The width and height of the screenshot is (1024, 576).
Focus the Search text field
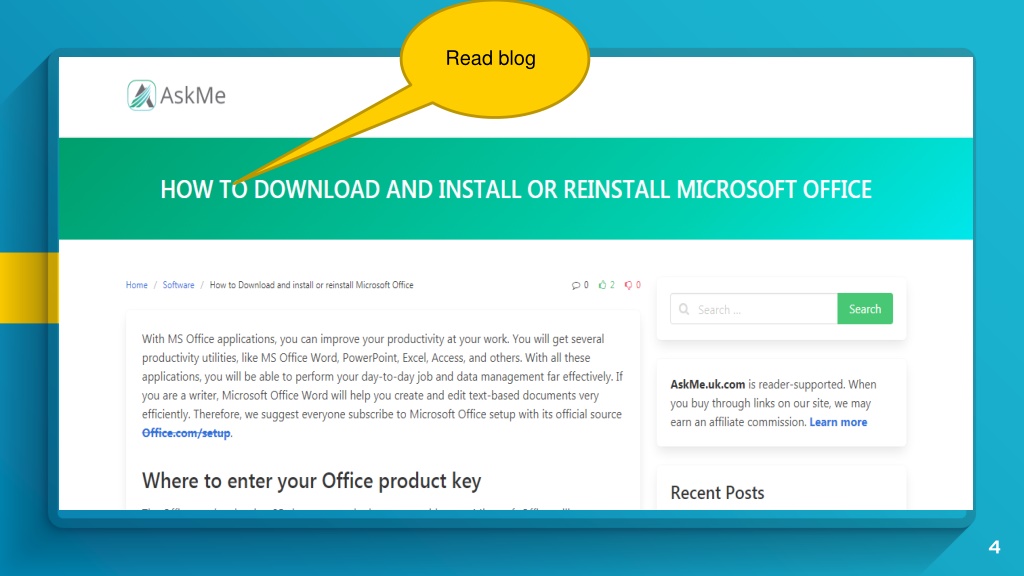coord(754,309)
